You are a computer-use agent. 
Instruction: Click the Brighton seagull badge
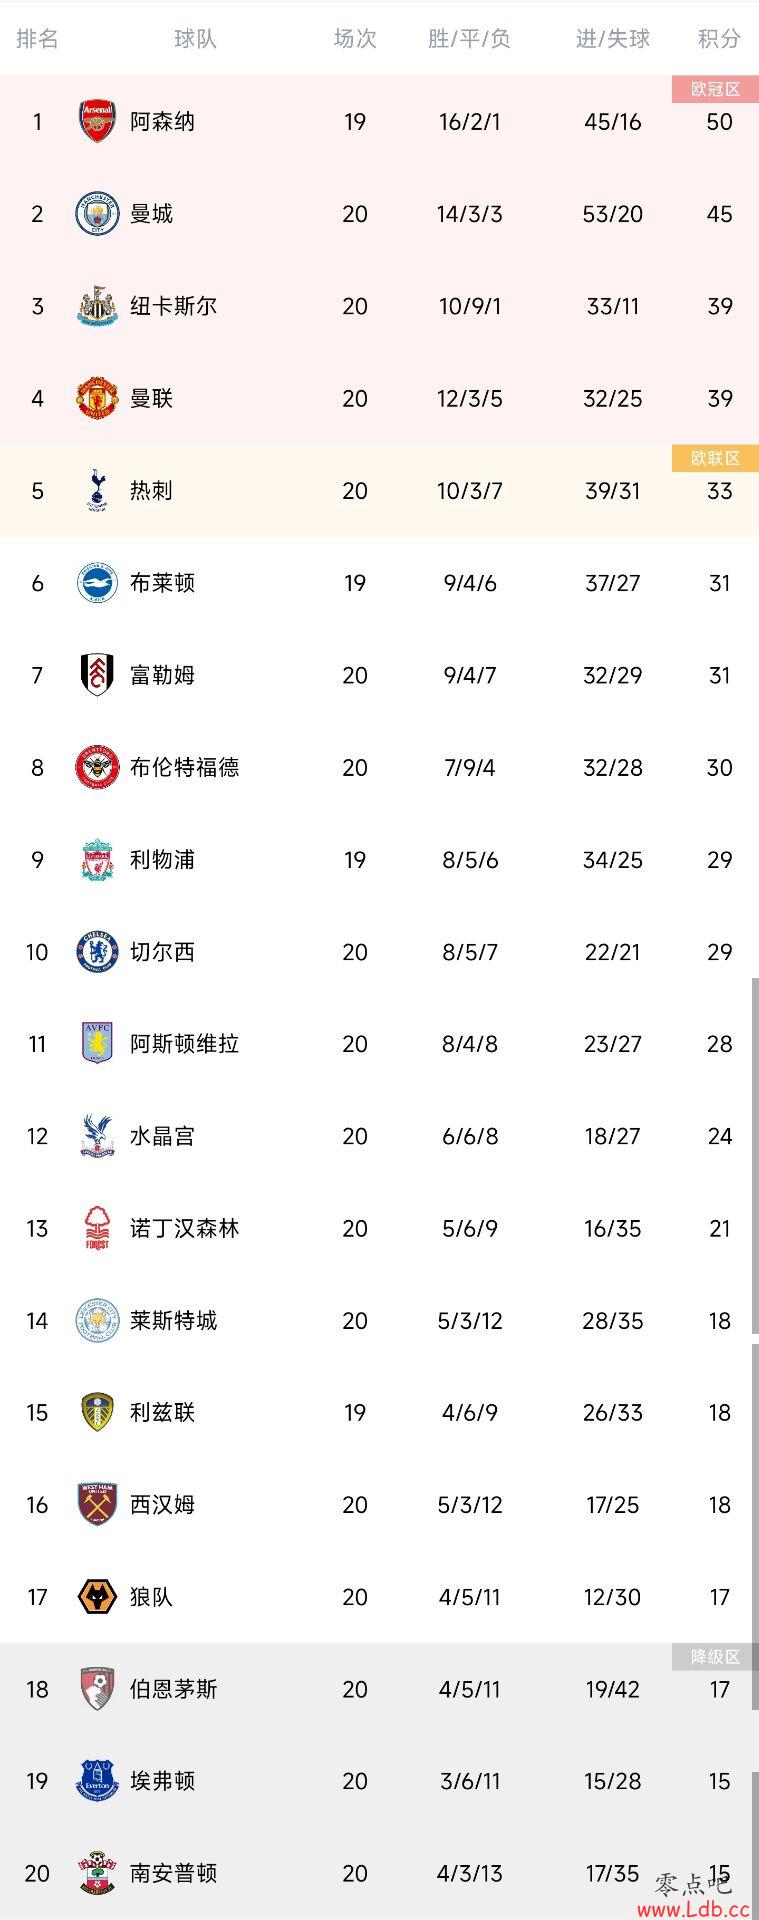(x=97, y=583)
